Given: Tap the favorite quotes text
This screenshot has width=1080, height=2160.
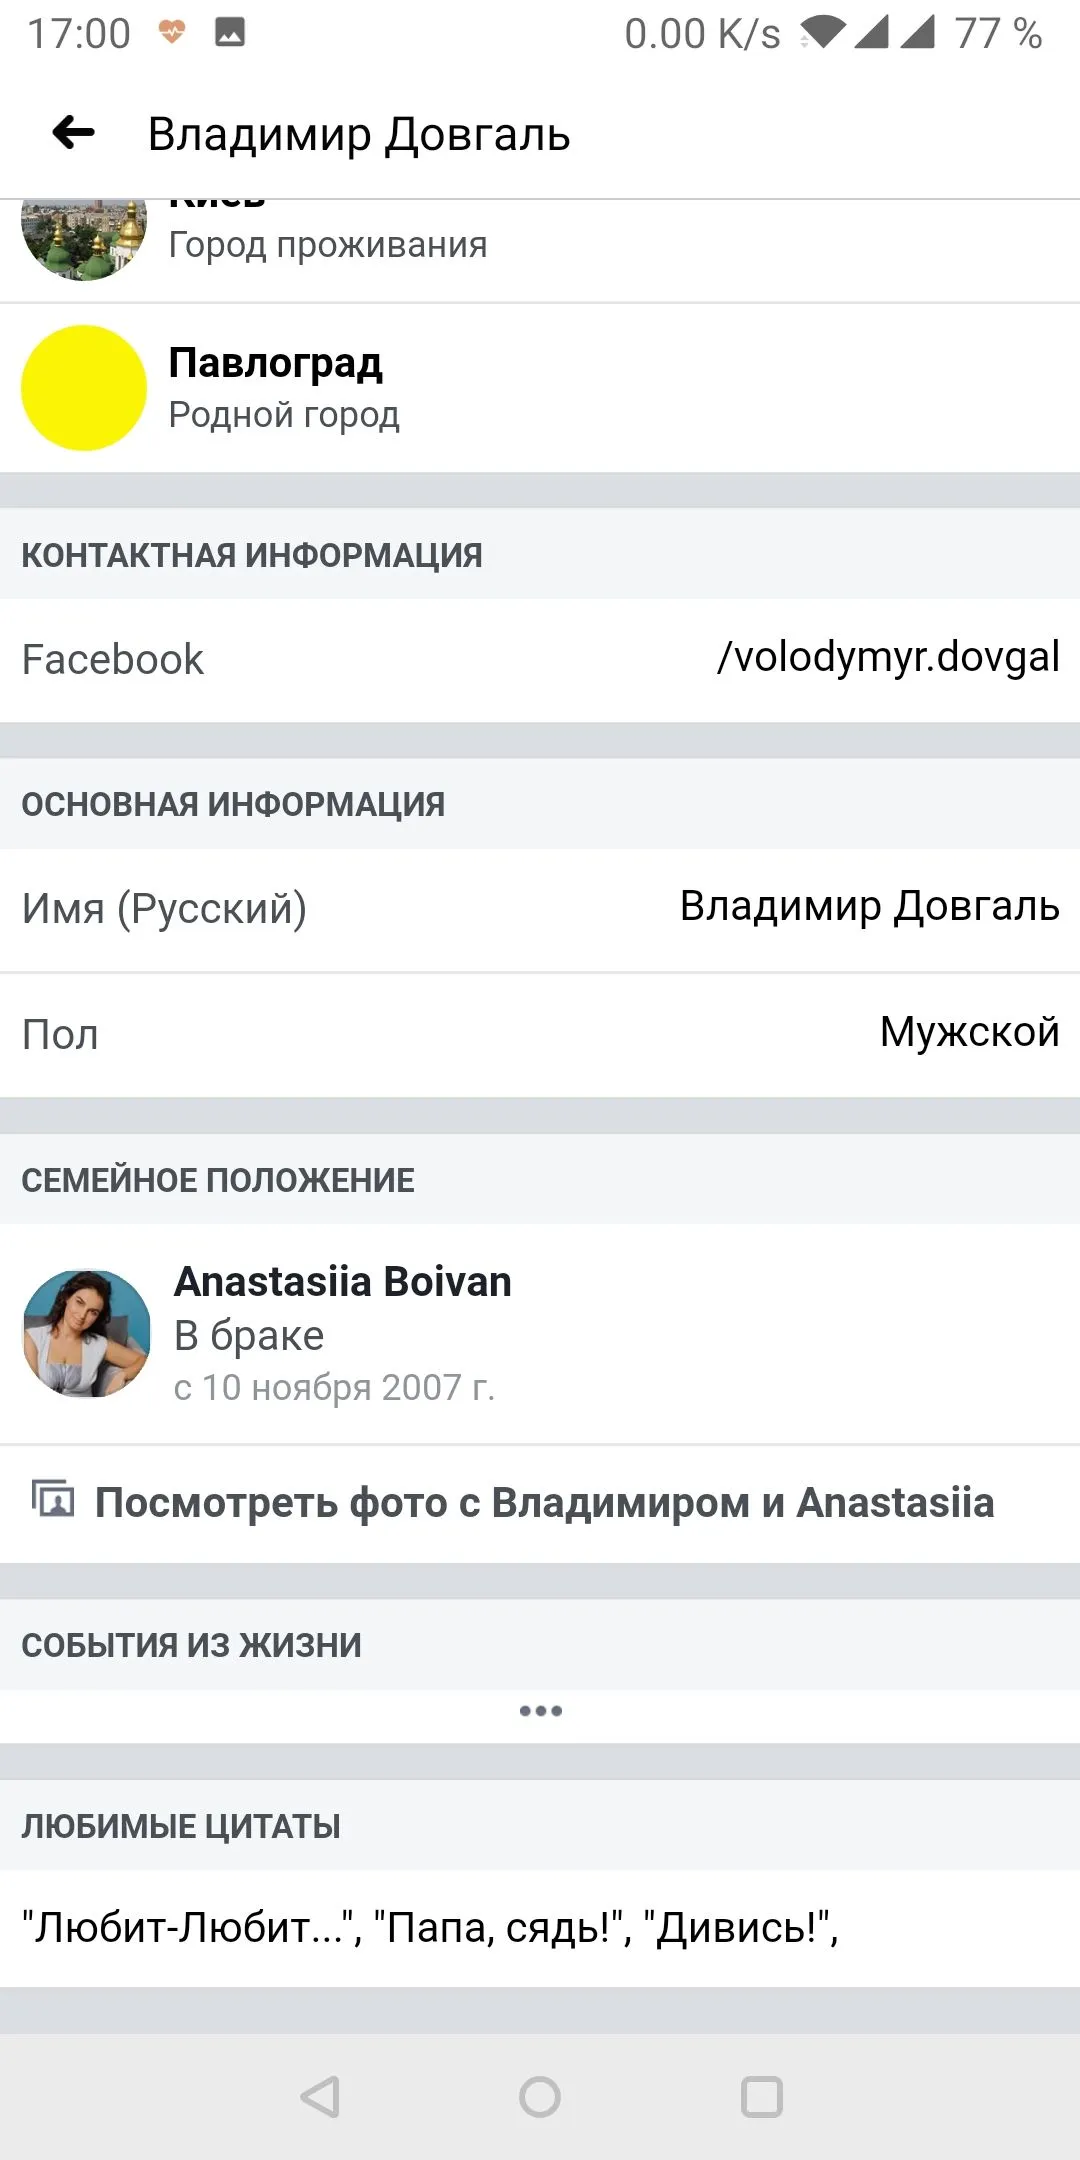Looking at the screenshot, I should (430, 1927).
